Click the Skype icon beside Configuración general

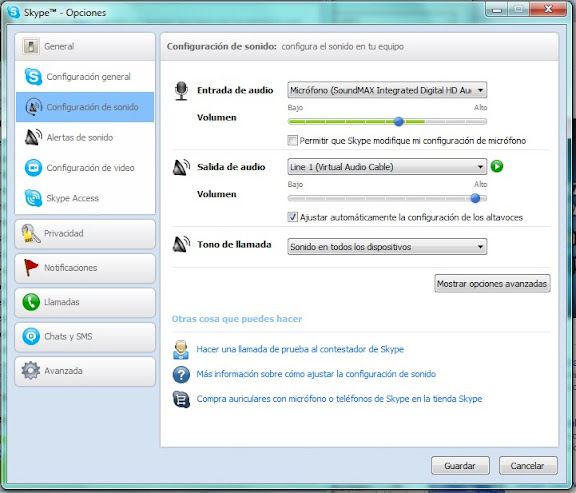(x=33, y=76)
